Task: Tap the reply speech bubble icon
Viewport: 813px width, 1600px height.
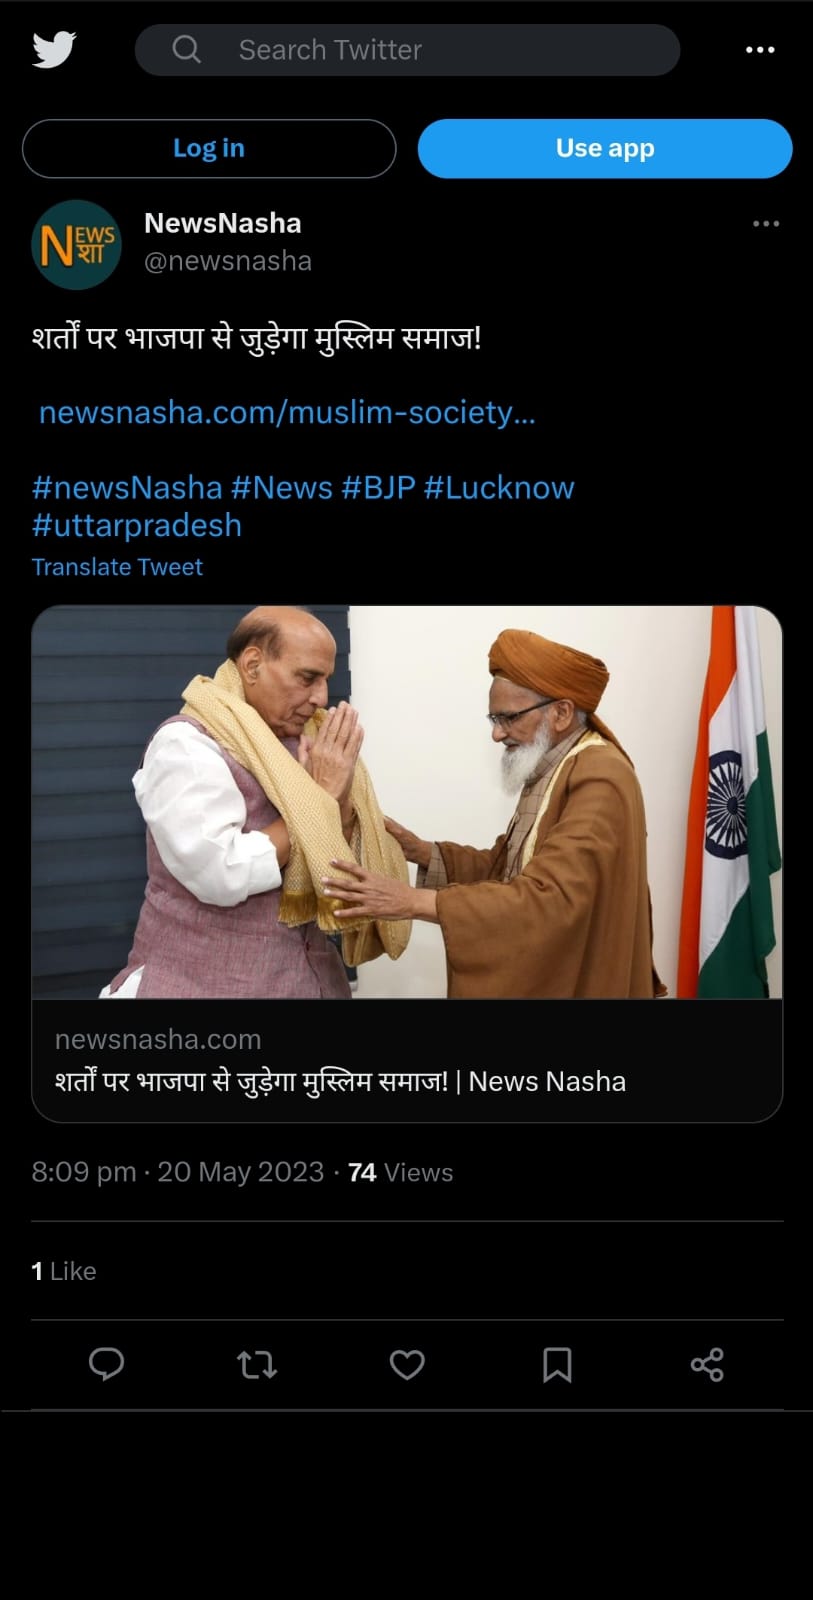Action: (x=106, y=1364)
